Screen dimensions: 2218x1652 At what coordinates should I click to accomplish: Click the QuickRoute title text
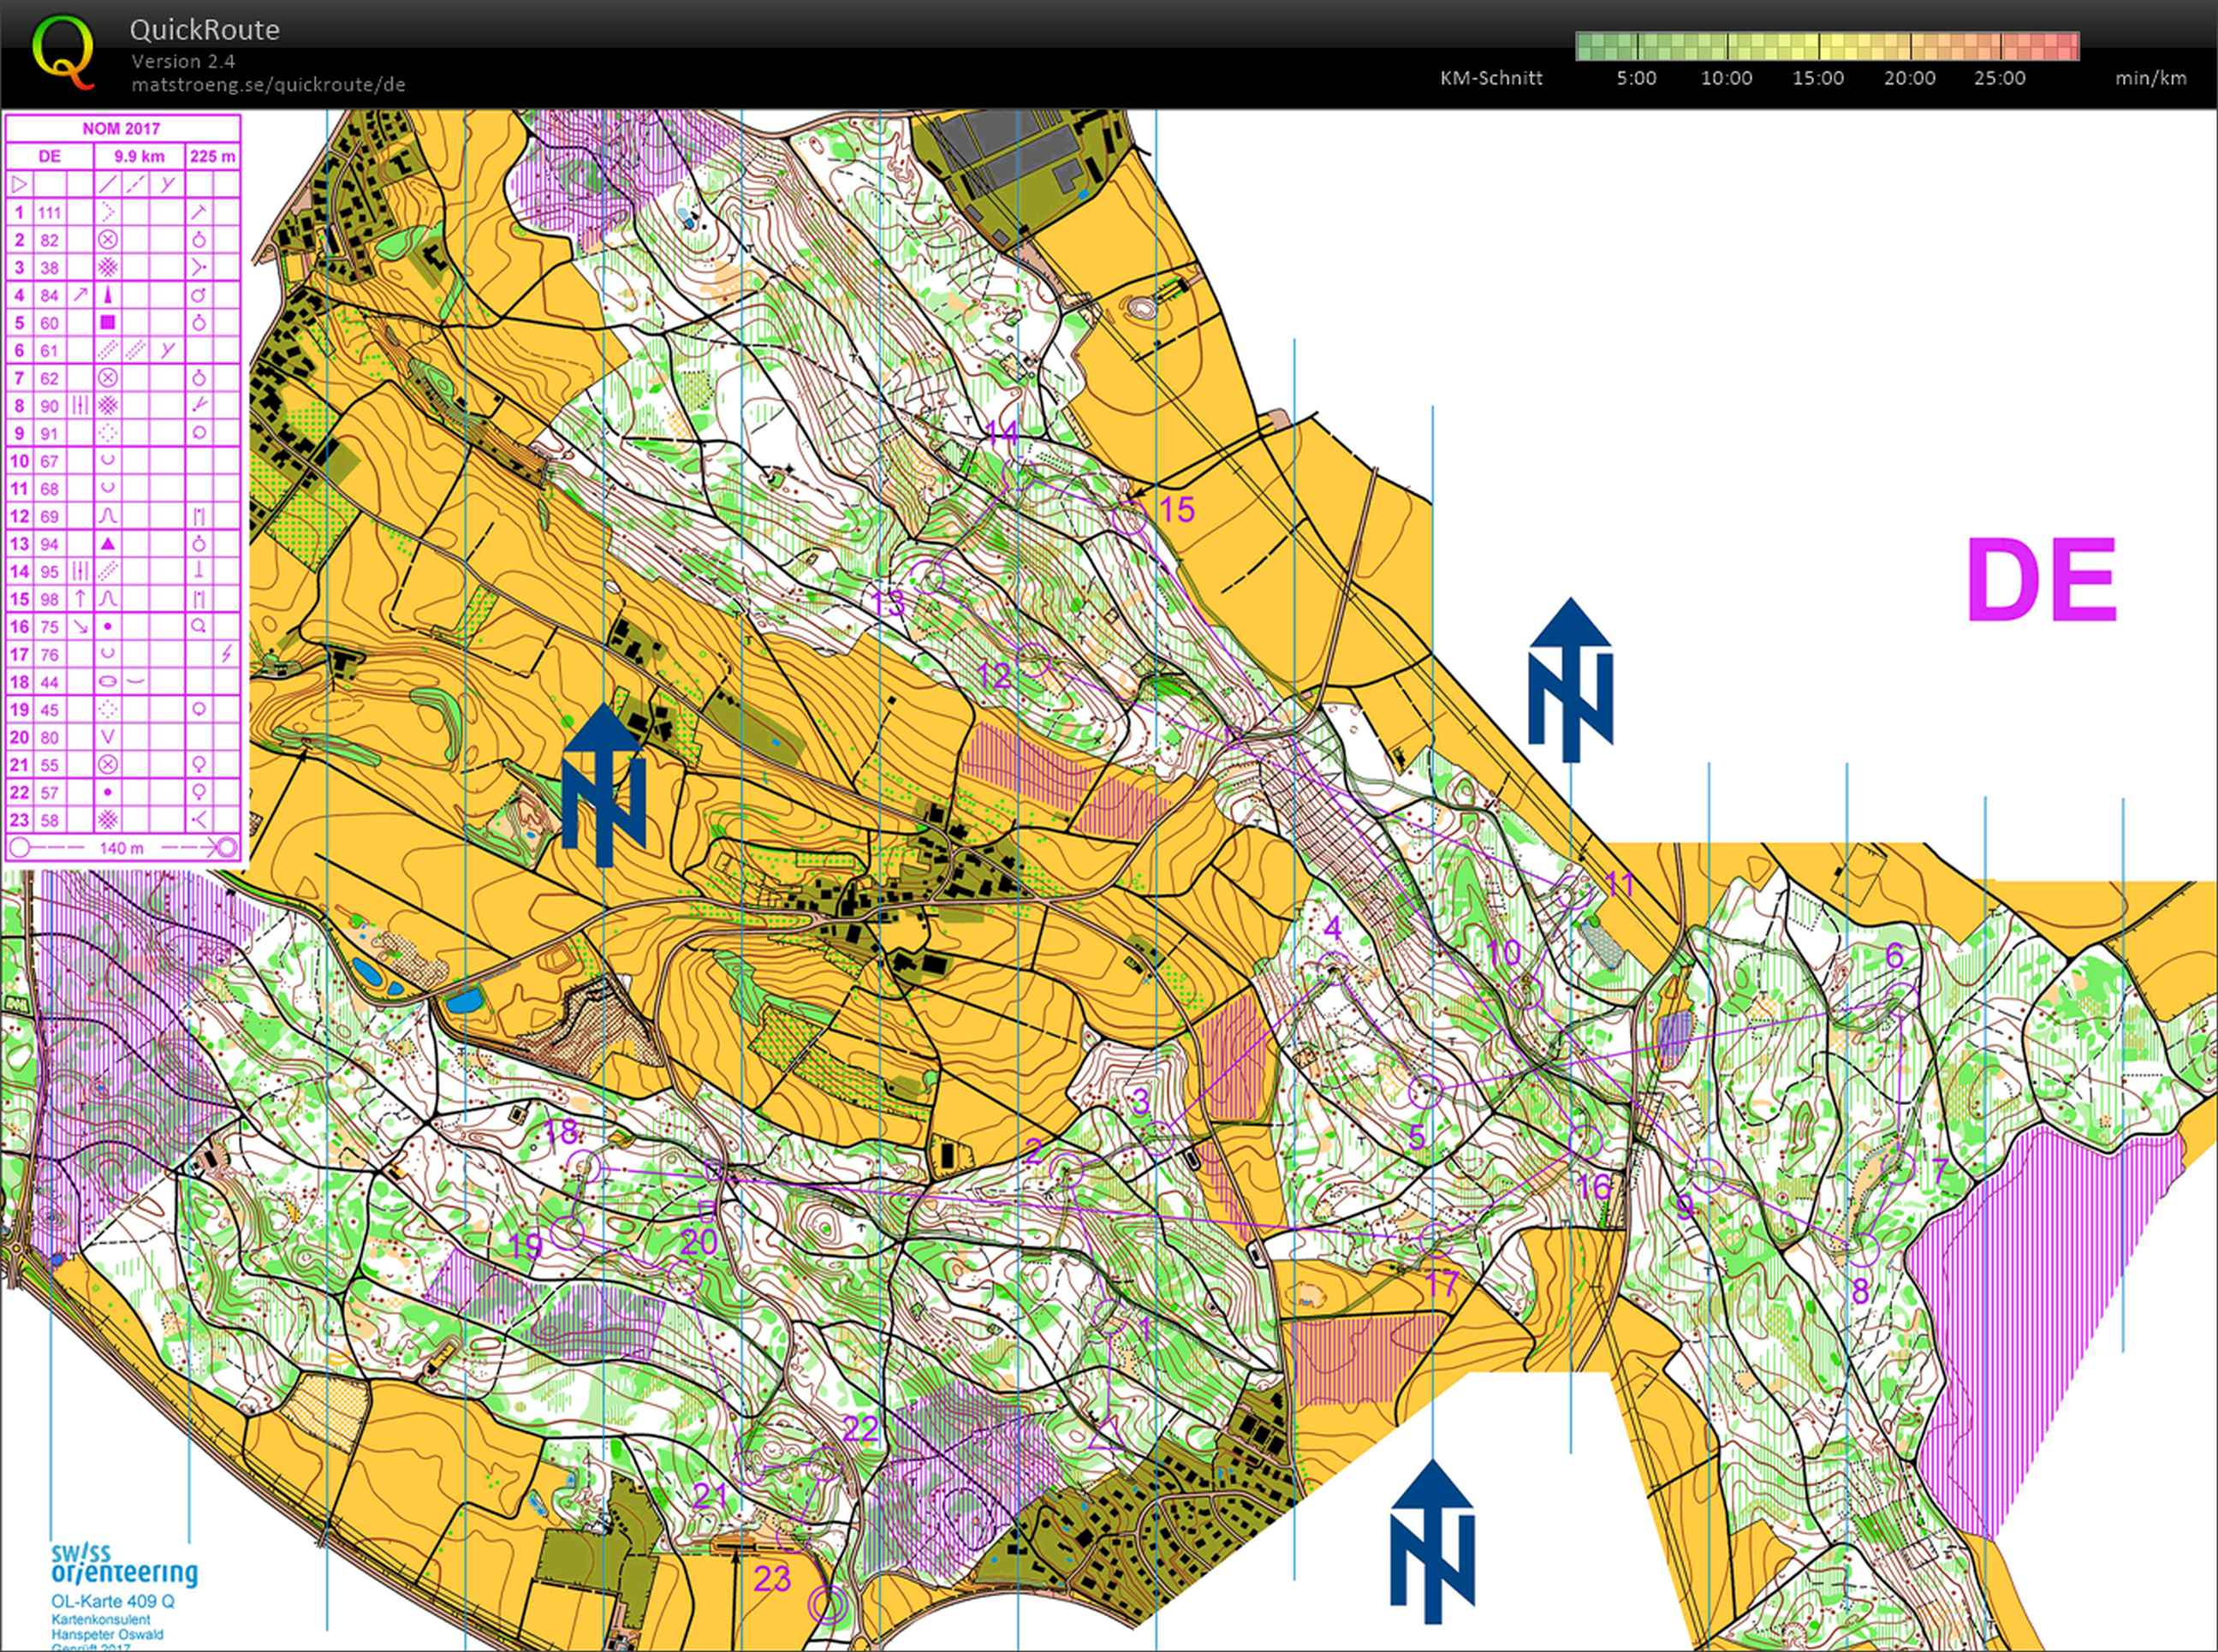point(204,30)
